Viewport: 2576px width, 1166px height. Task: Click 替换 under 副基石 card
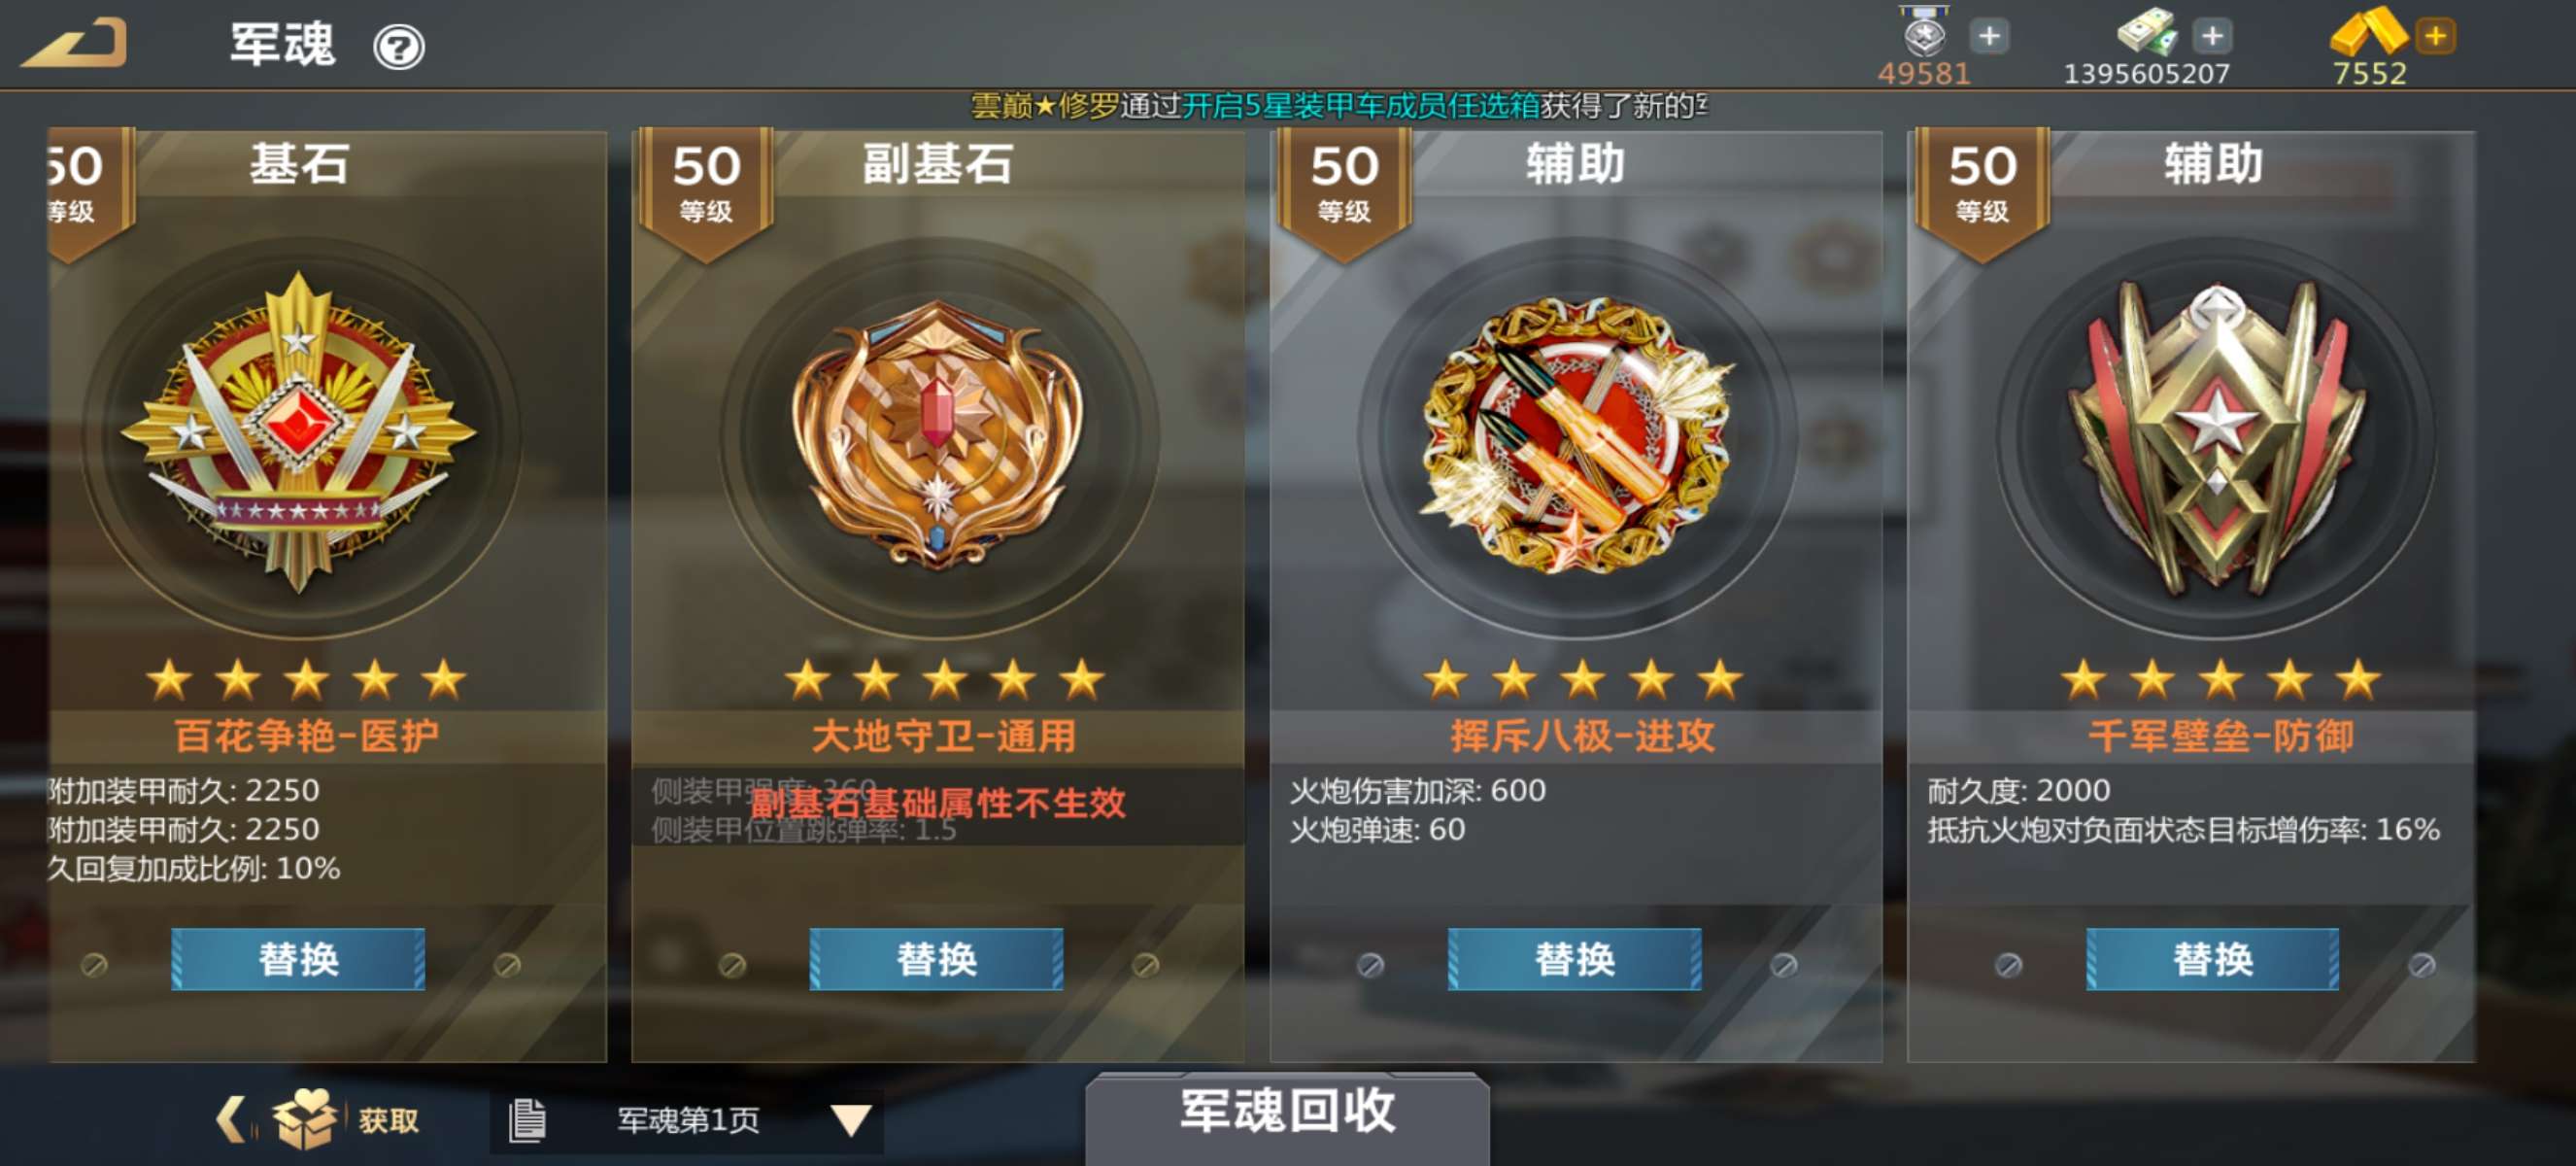(x=936, y=959)
